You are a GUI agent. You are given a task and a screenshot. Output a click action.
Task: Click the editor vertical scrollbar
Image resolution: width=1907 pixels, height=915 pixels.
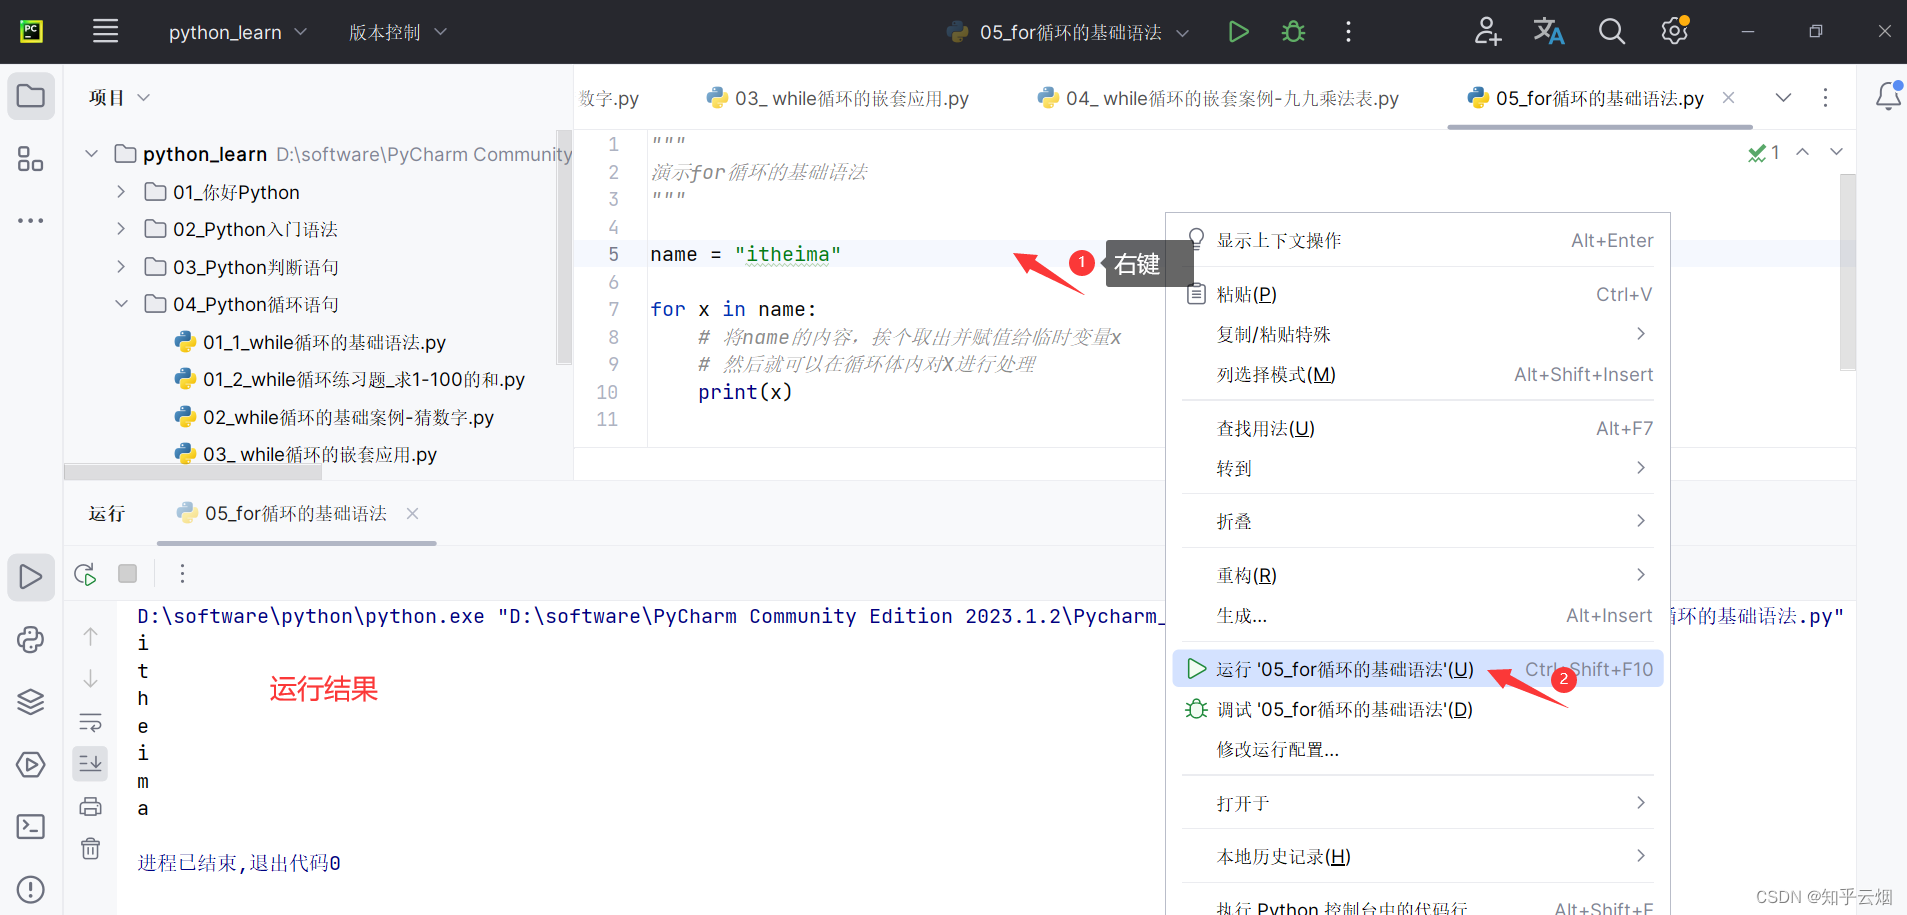[1847, 272]
